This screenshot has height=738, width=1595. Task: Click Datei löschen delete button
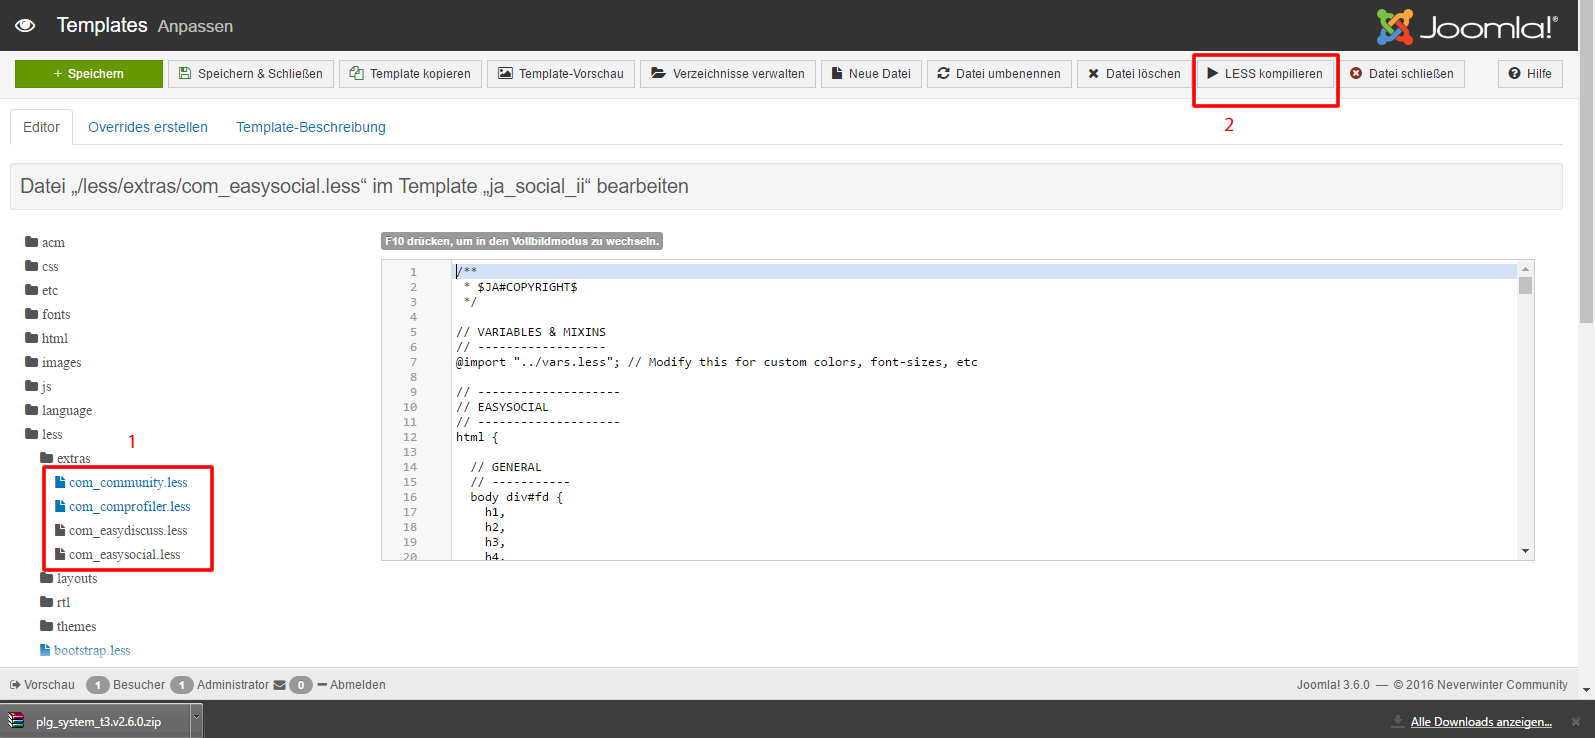[1134, 74]
